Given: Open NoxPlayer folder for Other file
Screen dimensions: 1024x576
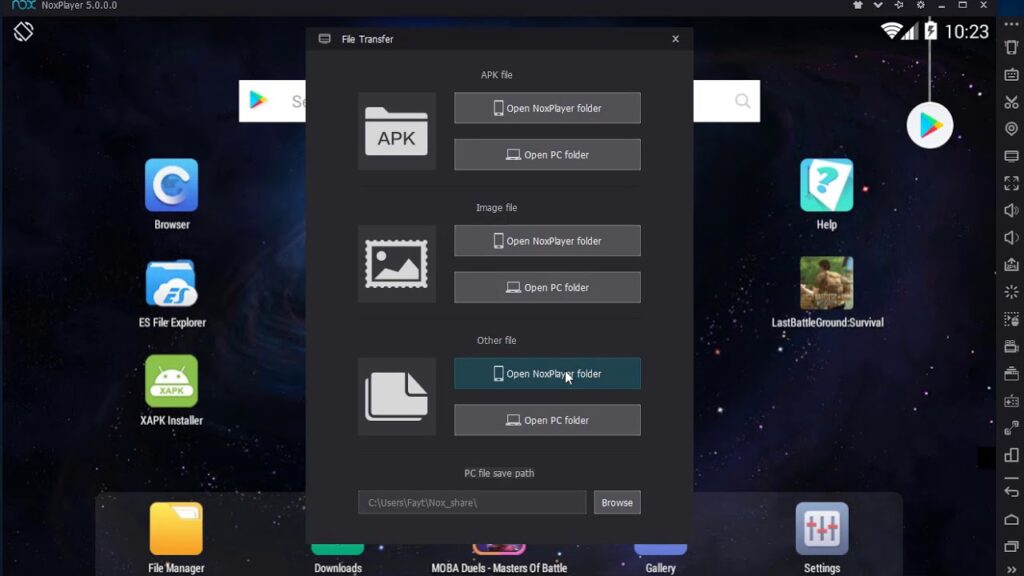Looking at the screenshot, I should point(547,374).
